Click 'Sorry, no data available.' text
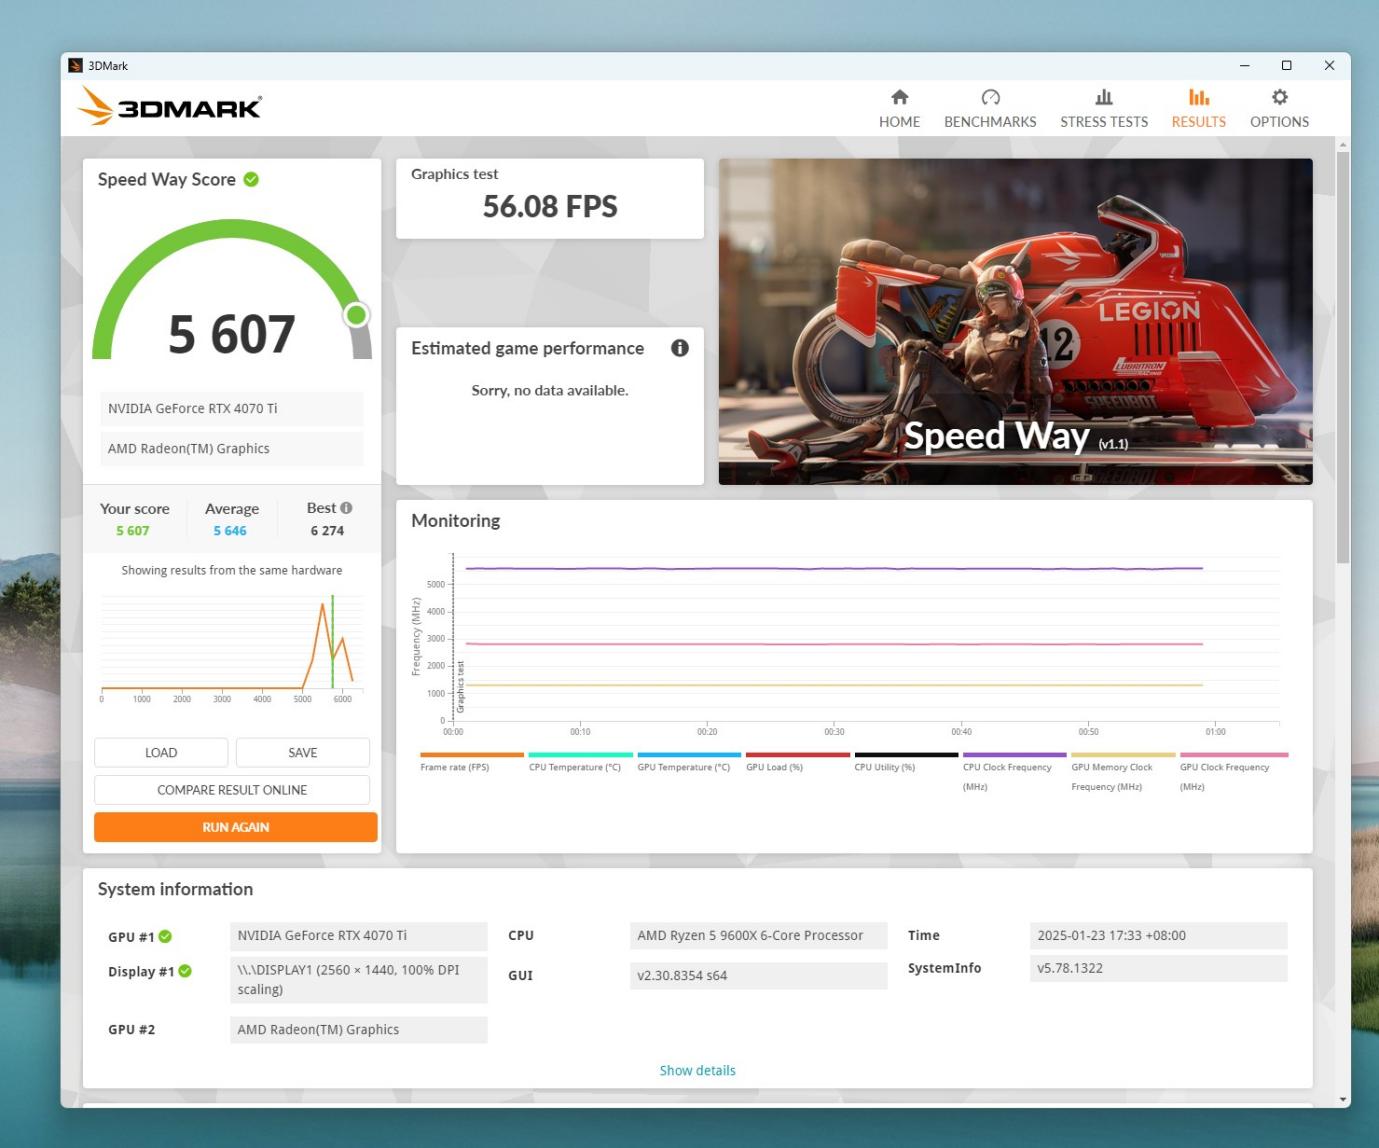This screenshot has width=1379, height=1148. [x=550, y=390]
